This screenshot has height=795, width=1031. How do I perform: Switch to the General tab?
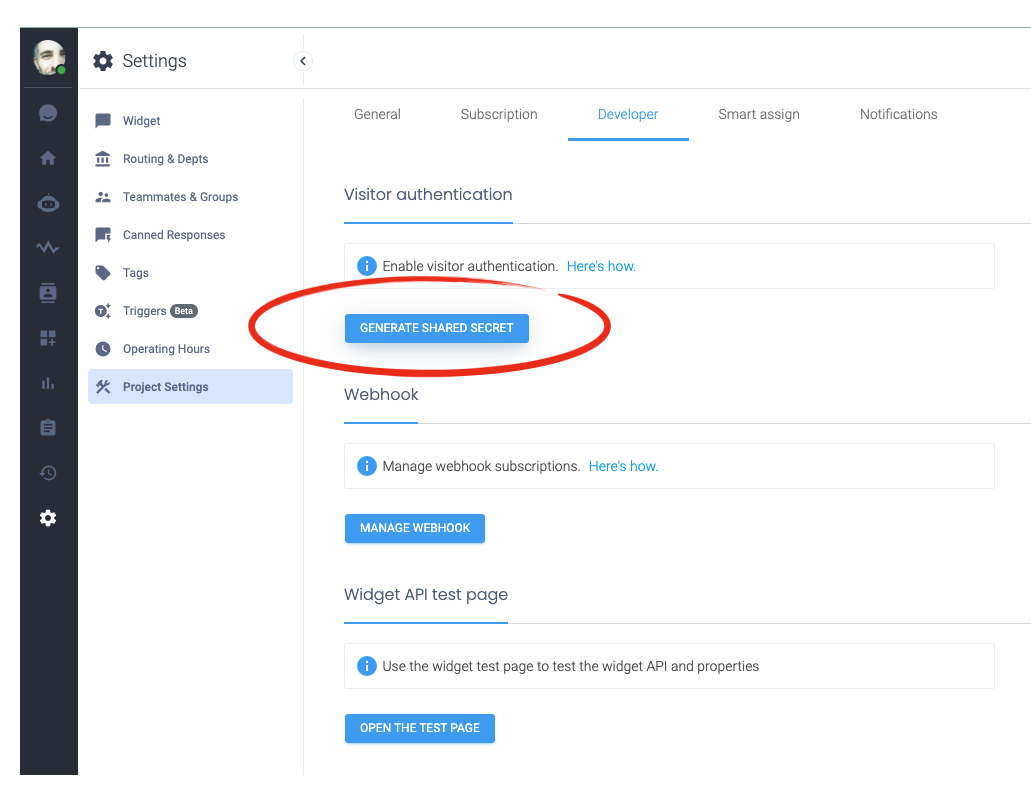377,114
